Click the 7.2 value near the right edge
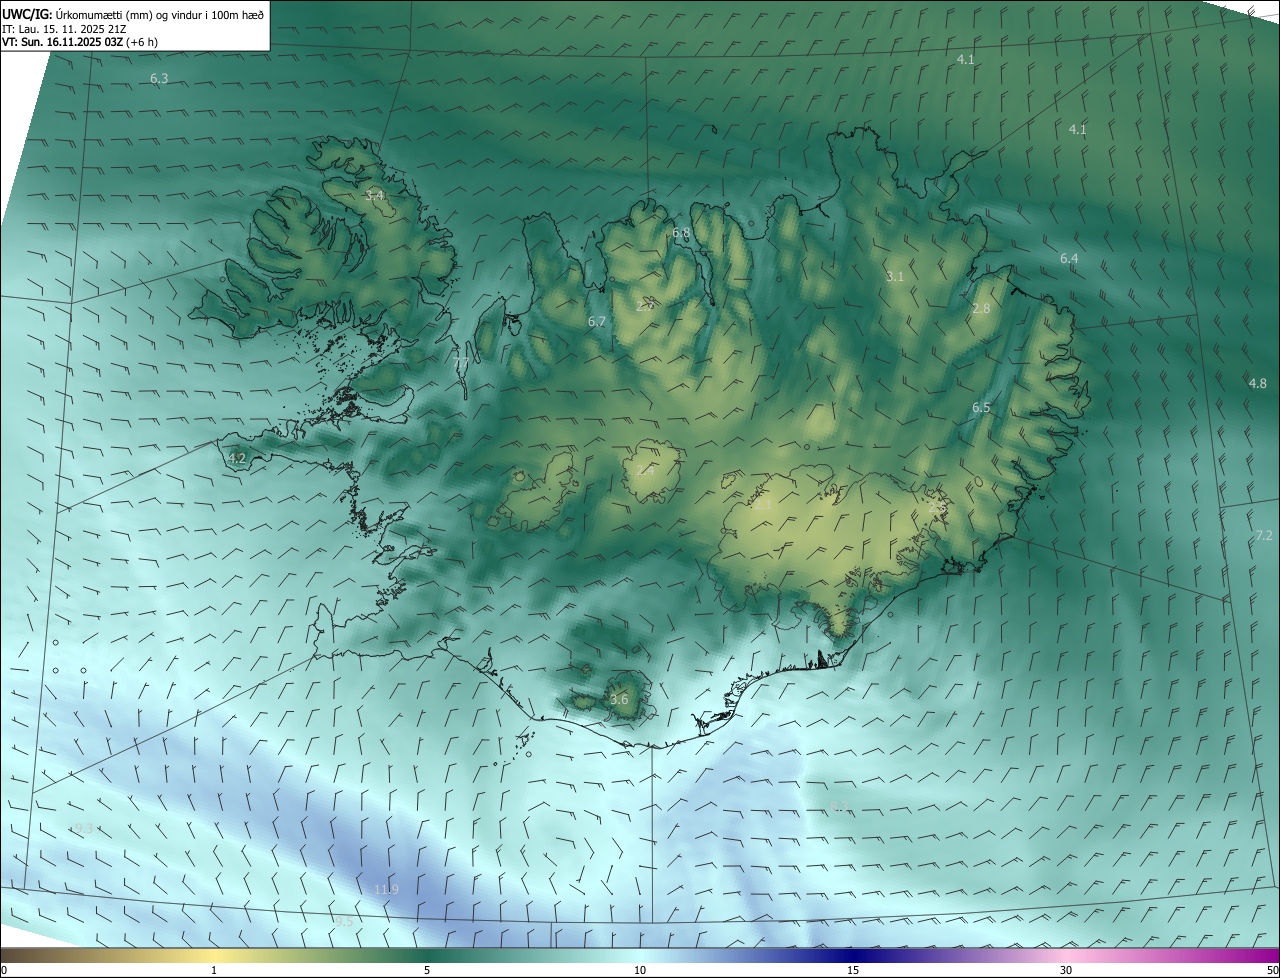This screenshot has height=978, width=1280. pos(1263,536)
